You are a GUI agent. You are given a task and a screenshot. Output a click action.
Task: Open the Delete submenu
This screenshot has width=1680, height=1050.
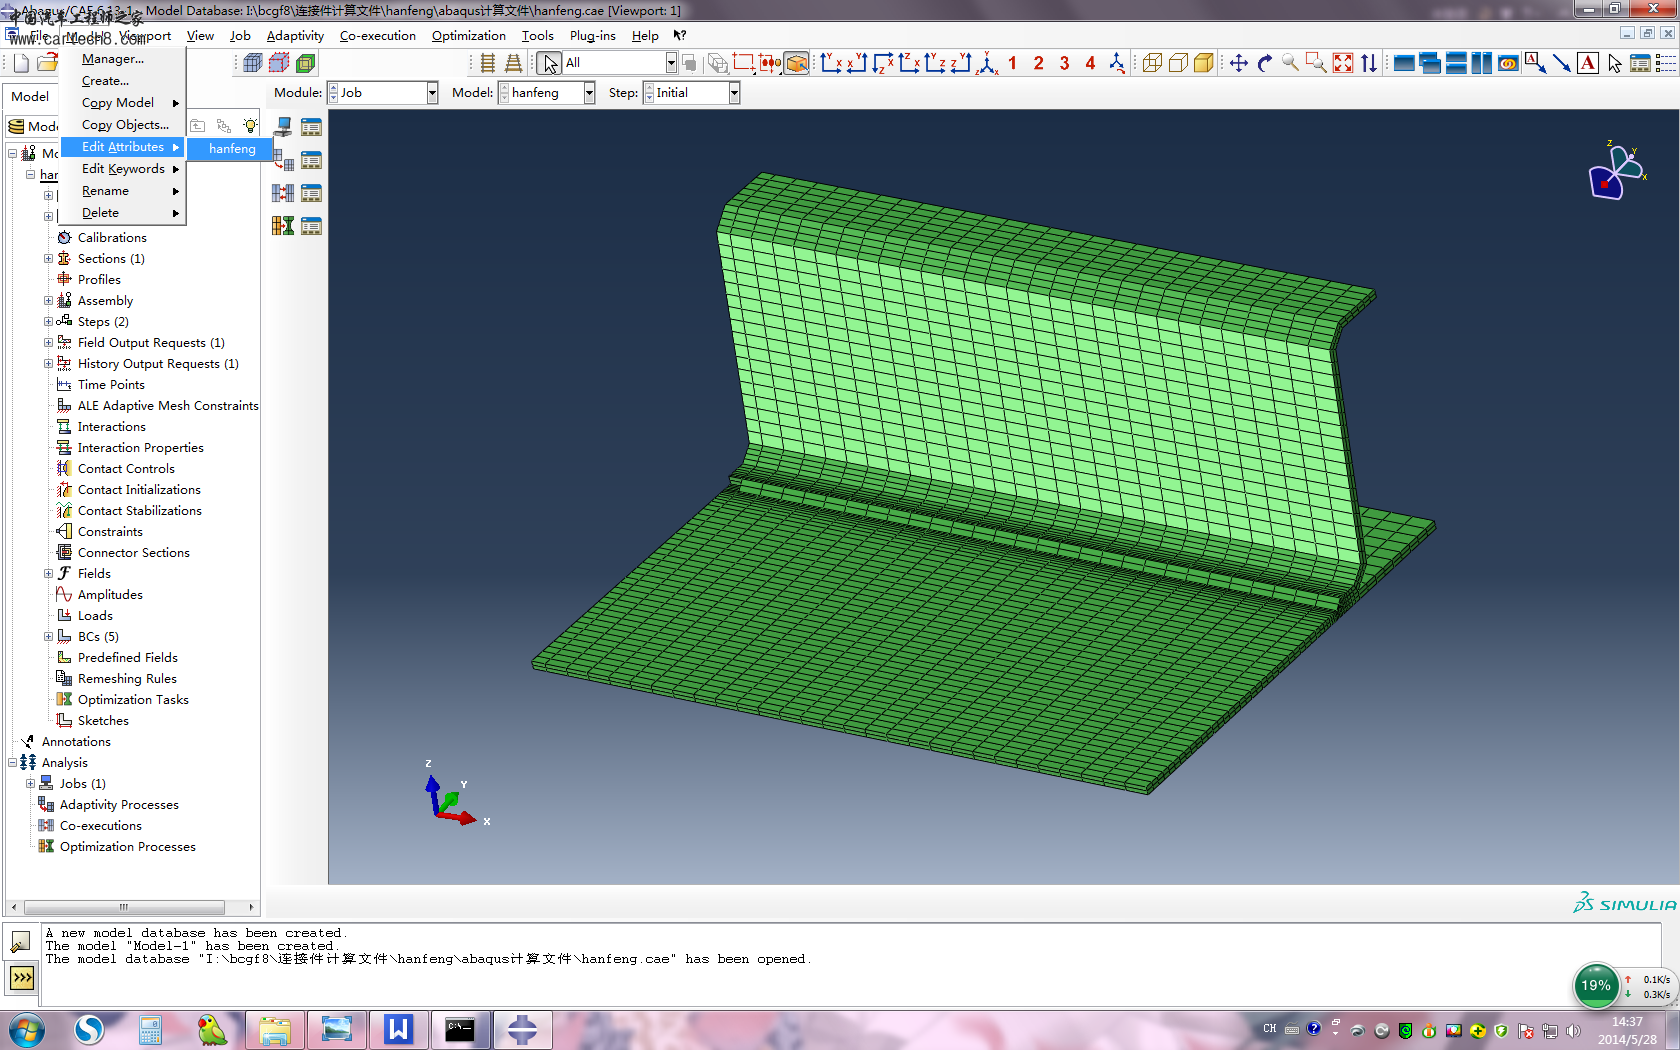[x=123, y=213]
